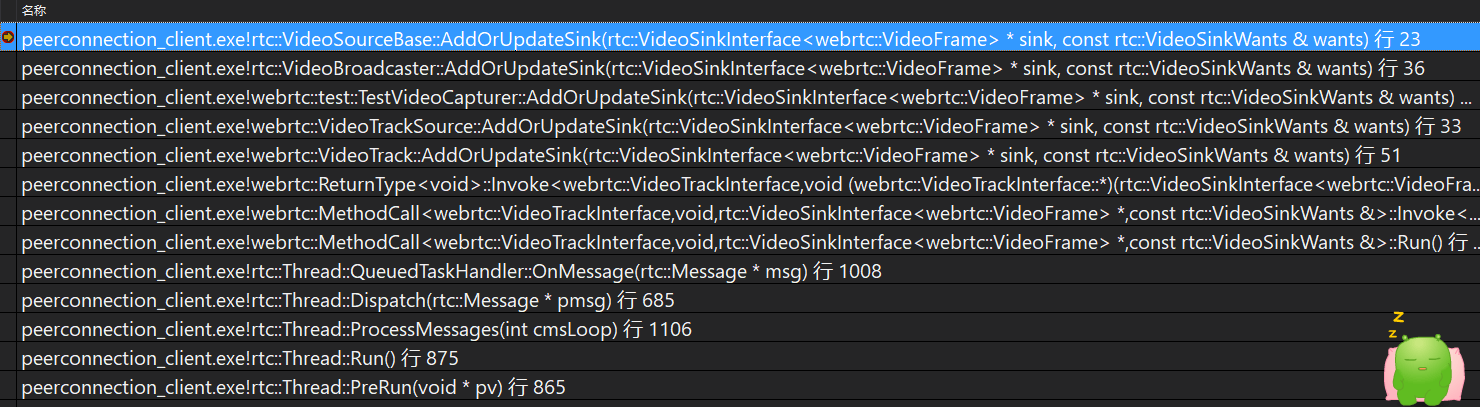Select the VideoBroadcaster::AddOrUpdateSink frame
This screenshot has height=407, width=1480.
tap(750, 68)
